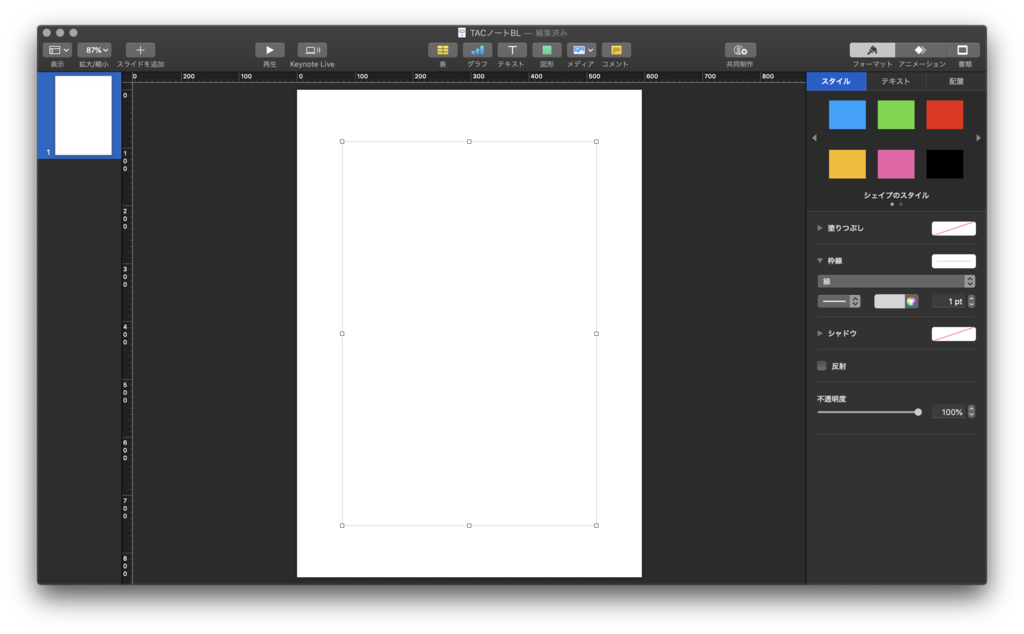Viewport: 1024px width, 634px height.
Task: Adjust the border width stepper
Action: [971, 301]
